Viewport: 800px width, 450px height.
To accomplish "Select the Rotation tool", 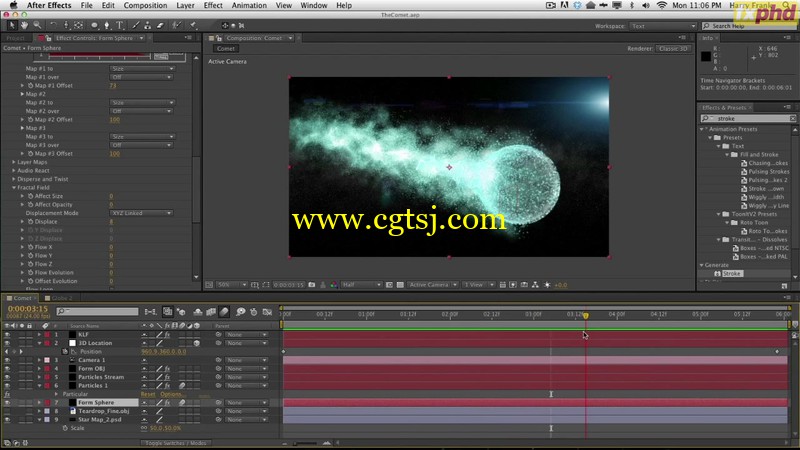I will (53, 25).
